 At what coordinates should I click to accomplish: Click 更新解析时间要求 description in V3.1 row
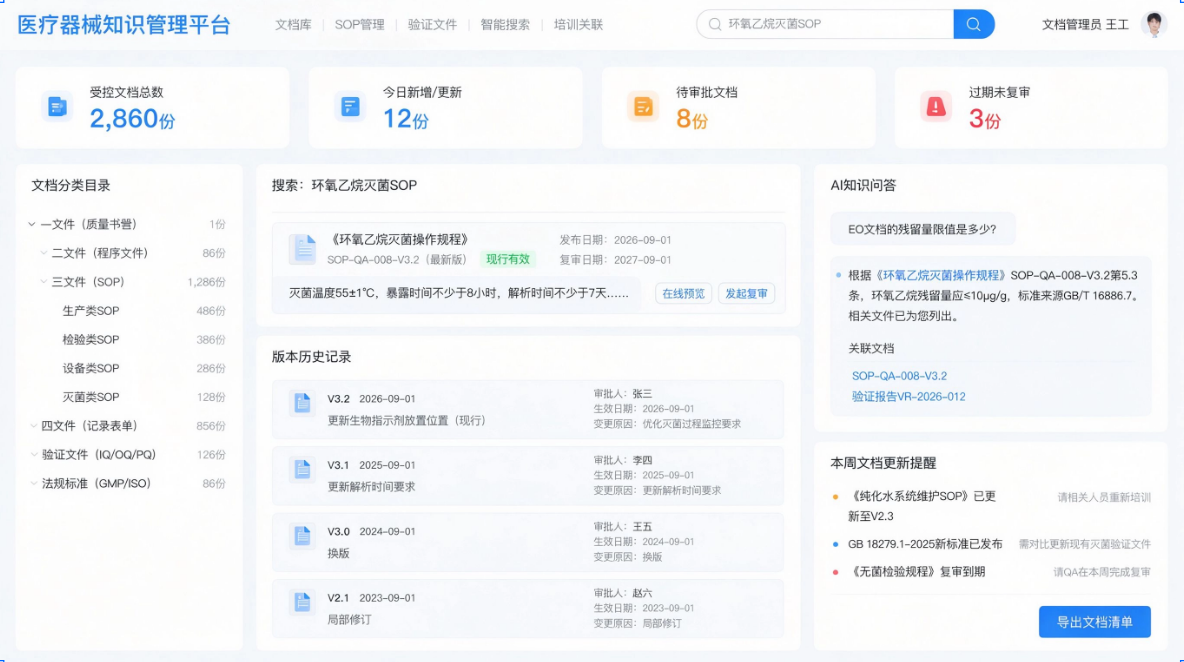[371, 487]
